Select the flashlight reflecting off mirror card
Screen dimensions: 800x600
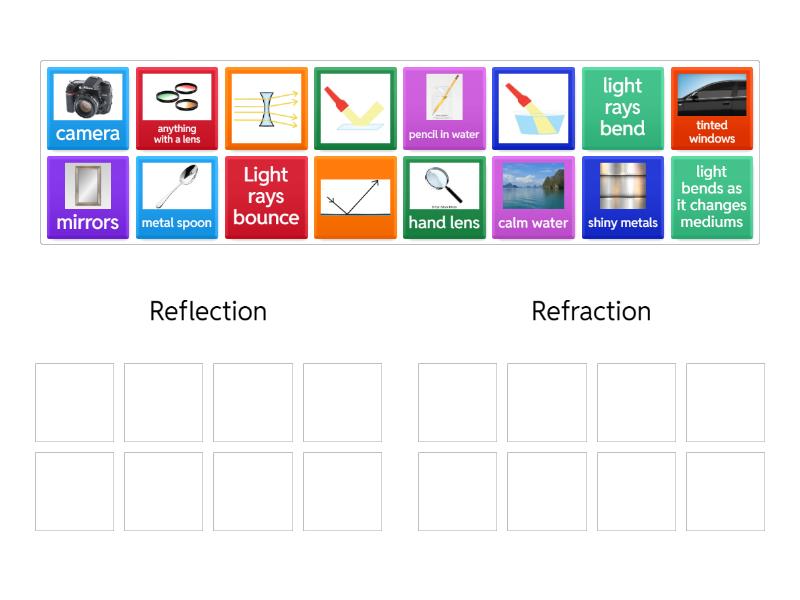coord(355,108)
